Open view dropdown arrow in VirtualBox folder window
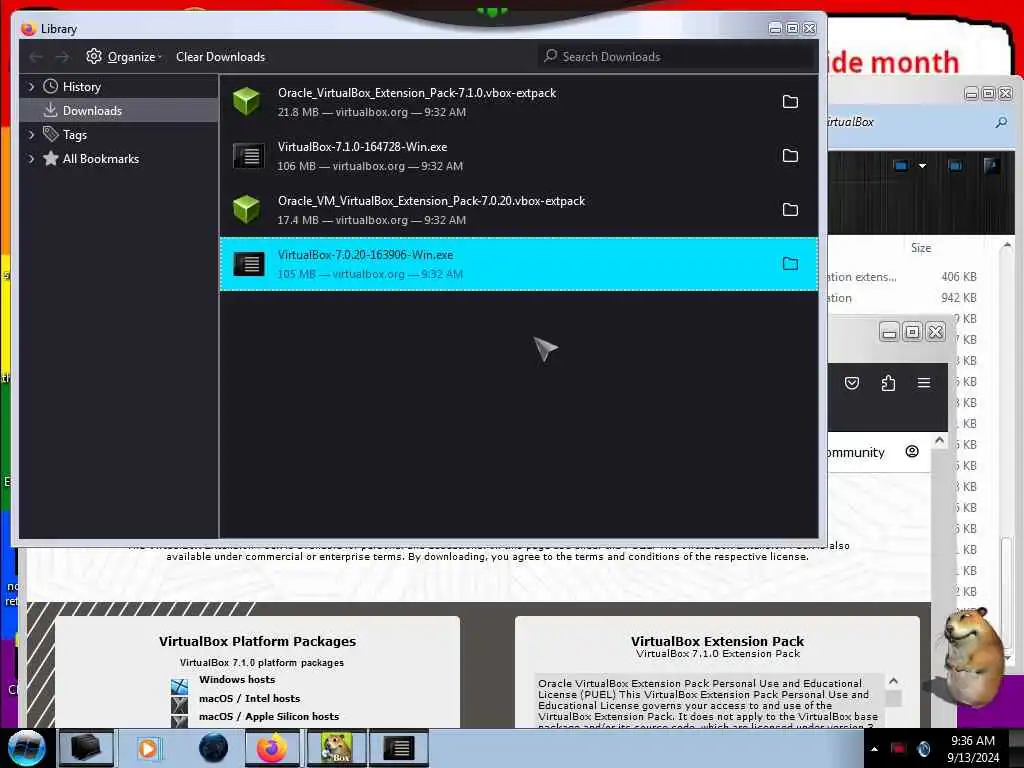The height and width of the screenshot is (768, 1024). pos(922,166)
